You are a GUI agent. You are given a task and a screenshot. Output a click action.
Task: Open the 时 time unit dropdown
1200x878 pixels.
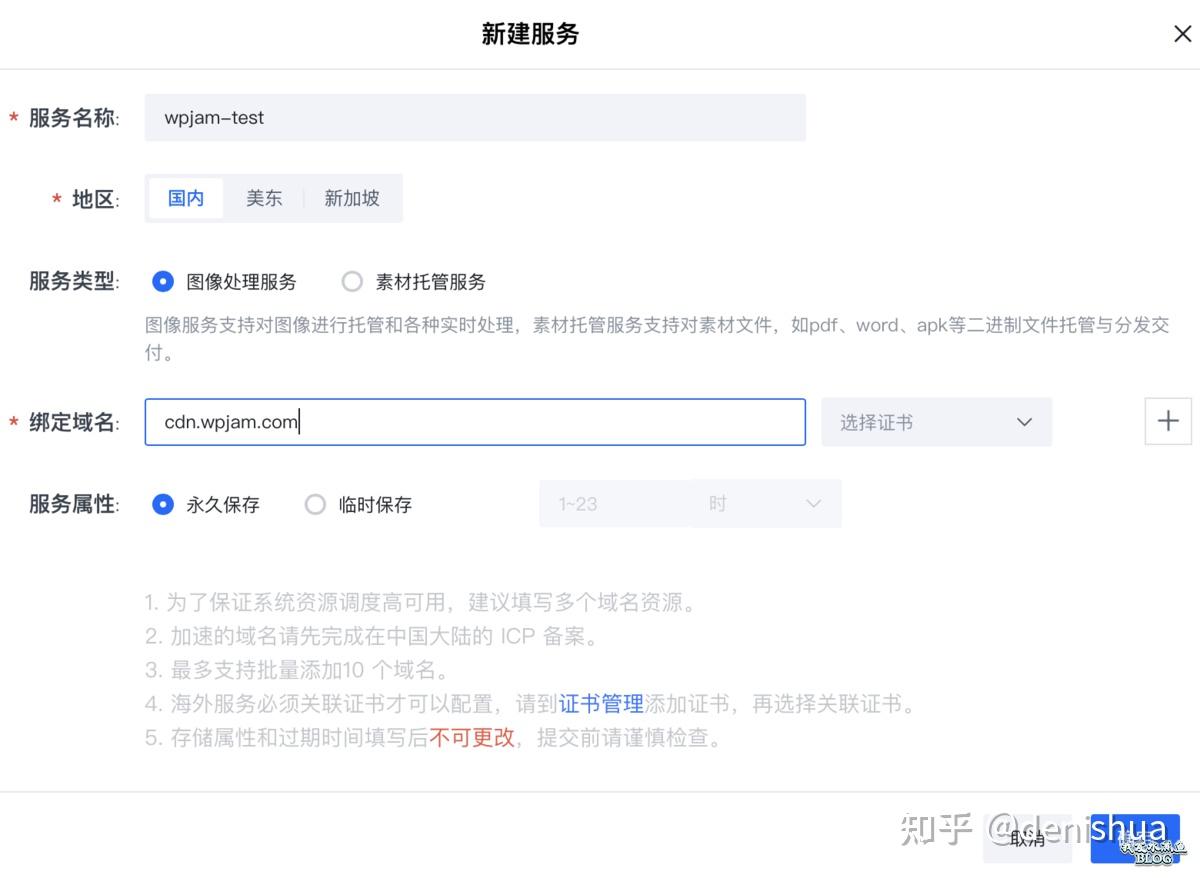click(x=766, y=503)
